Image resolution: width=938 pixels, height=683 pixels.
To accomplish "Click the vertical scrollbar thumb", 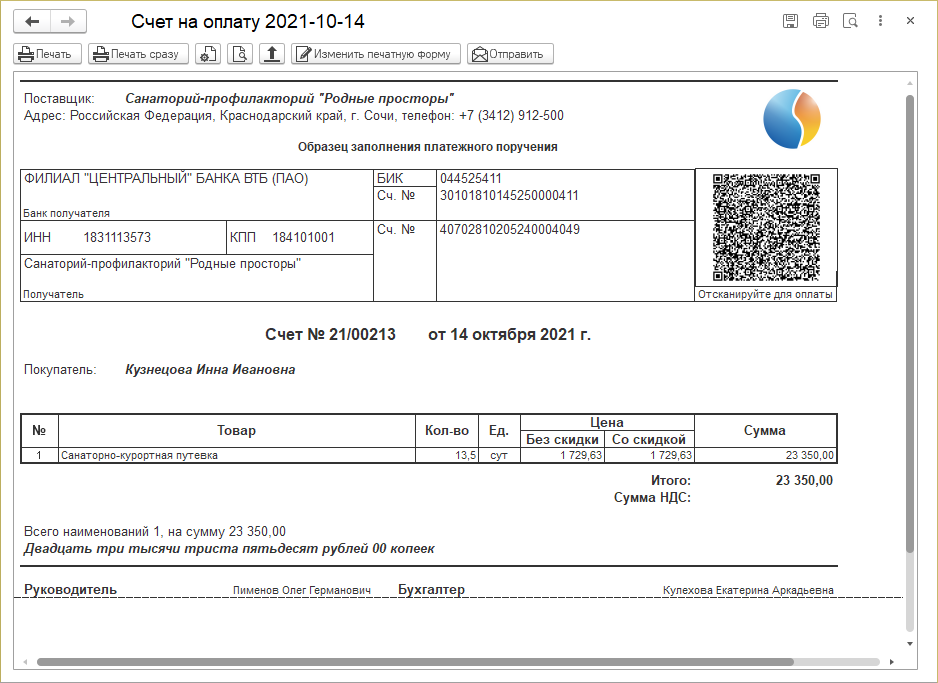I will [x=910, y=323].
